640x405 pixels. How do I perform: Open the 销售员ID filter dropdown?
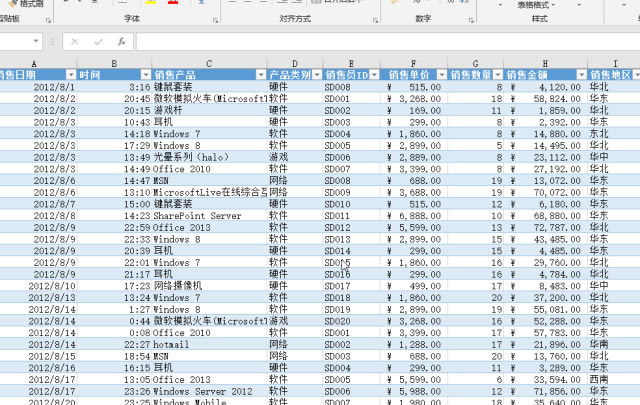pyautogui.click(x=374, y=75)
